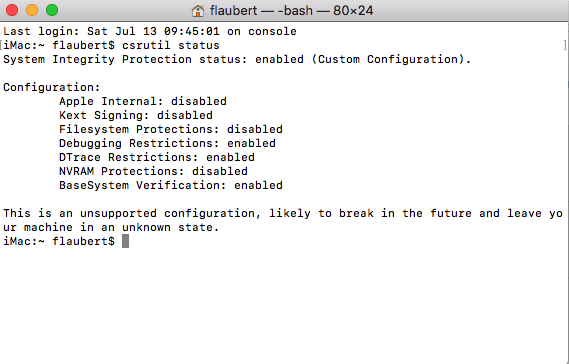Click the right bracket mark beside command line
The image size is (569, 364).
(565, 45)
